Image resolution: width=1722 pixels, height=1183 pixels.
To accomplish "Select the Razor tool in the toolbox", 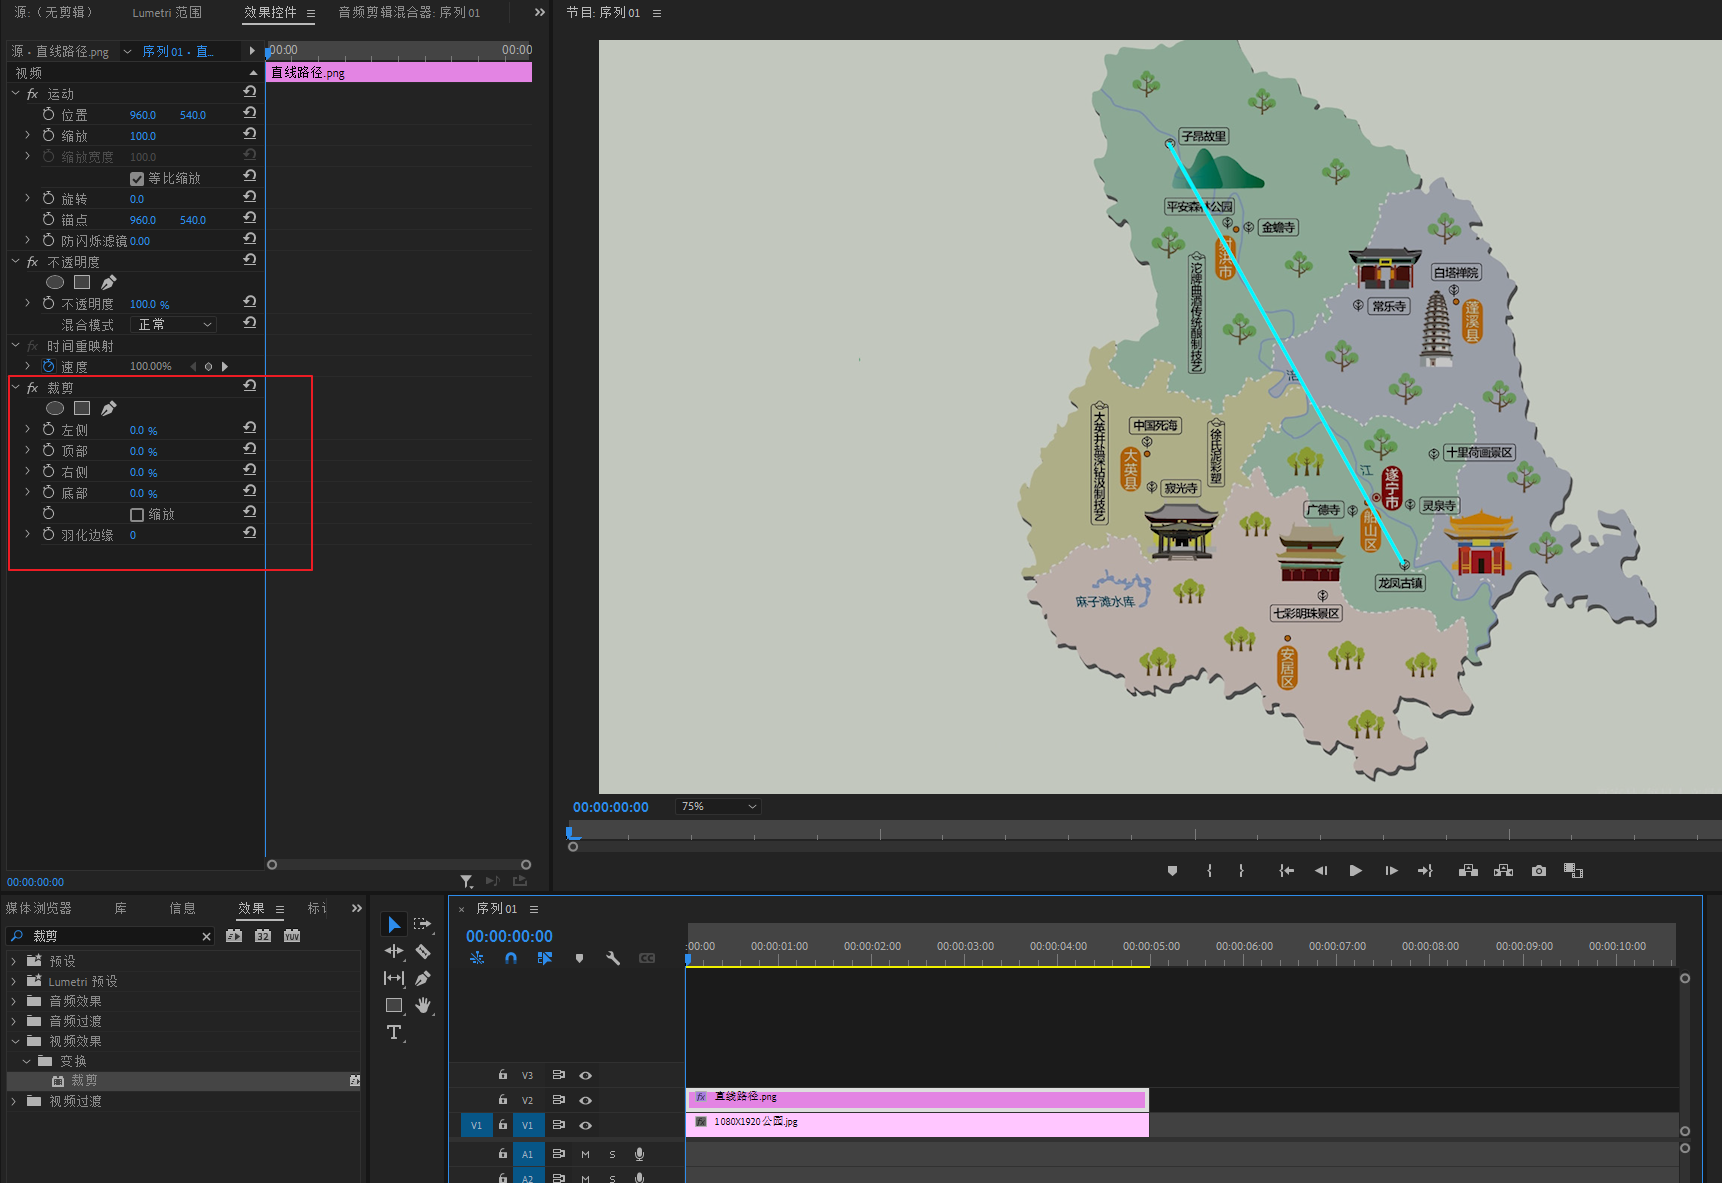I will [x=423, y=952].
